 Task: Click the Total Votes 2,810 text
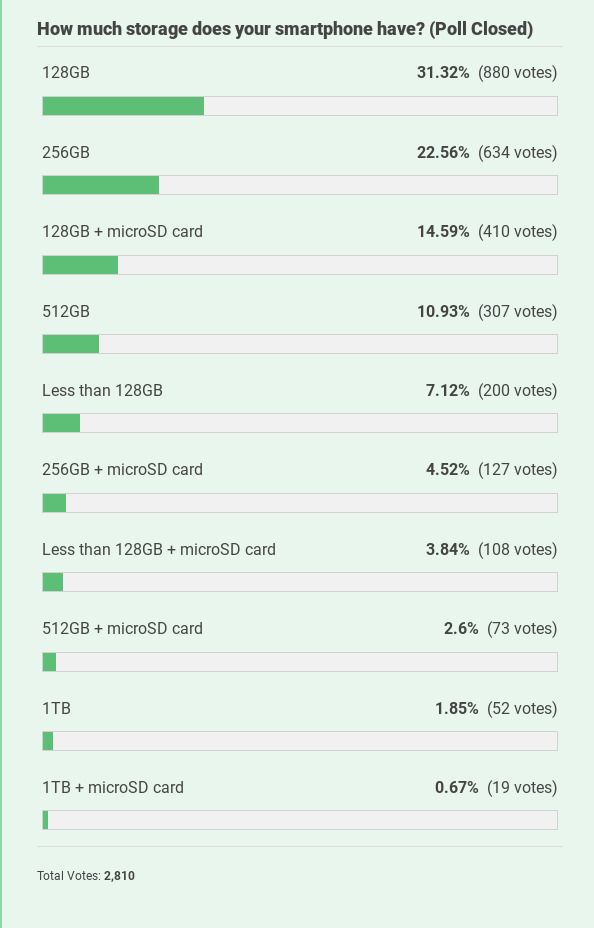(86, 875)
